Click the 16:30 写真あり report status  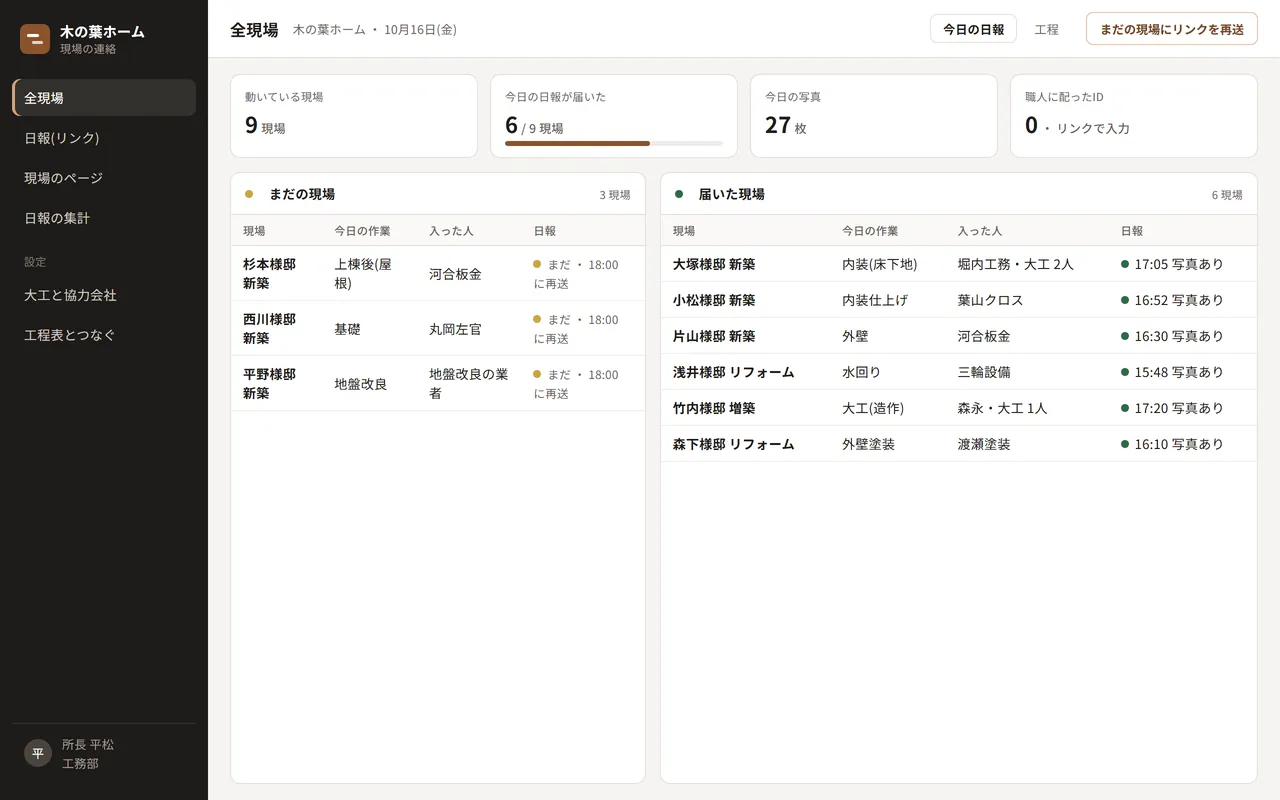(x=1172, y=336)
